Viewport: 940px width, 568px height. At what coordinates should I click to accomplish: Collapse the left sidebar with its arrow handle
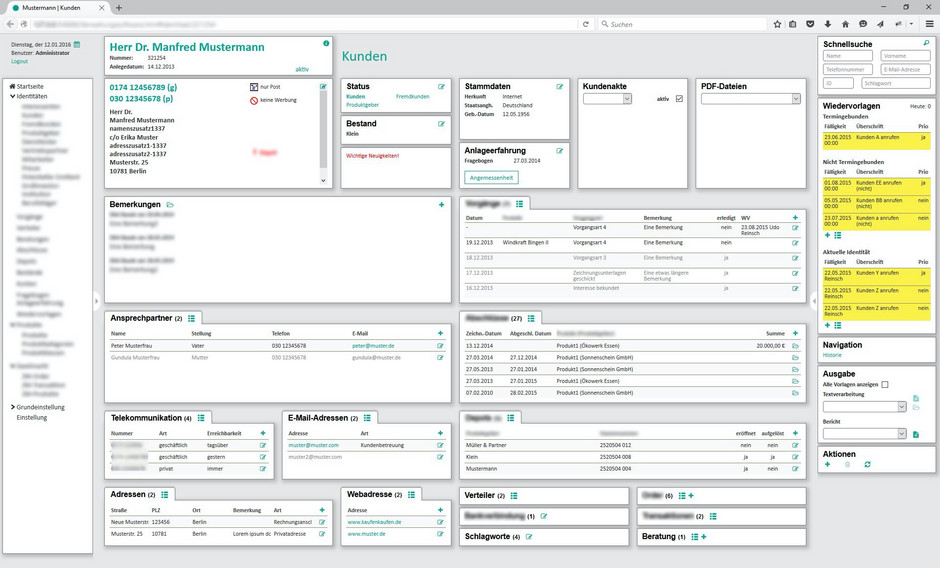click(96, 301)
